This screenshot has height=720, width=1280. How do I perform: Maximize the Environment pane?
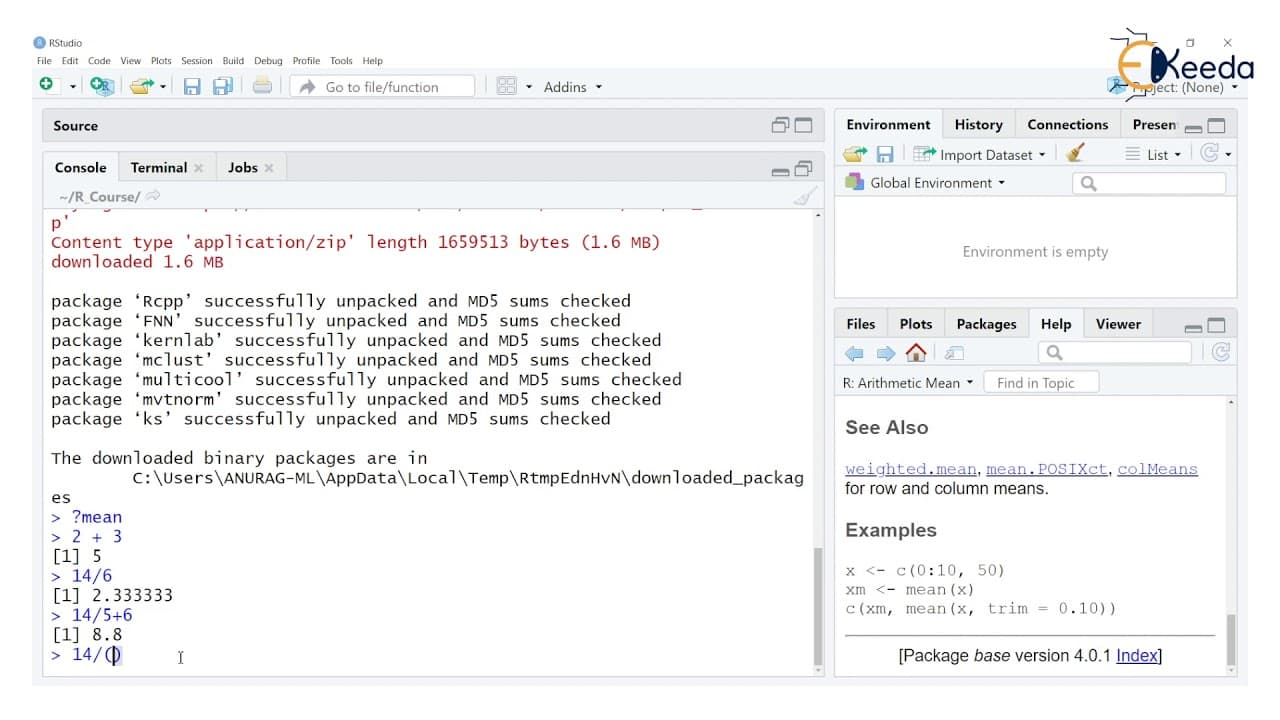(1216, 125)
